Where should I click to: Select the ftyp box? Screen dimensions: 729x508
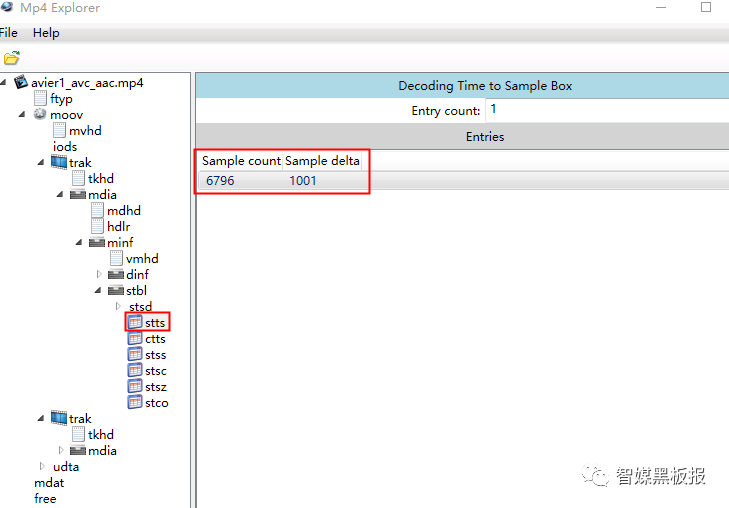pos(61,99)
